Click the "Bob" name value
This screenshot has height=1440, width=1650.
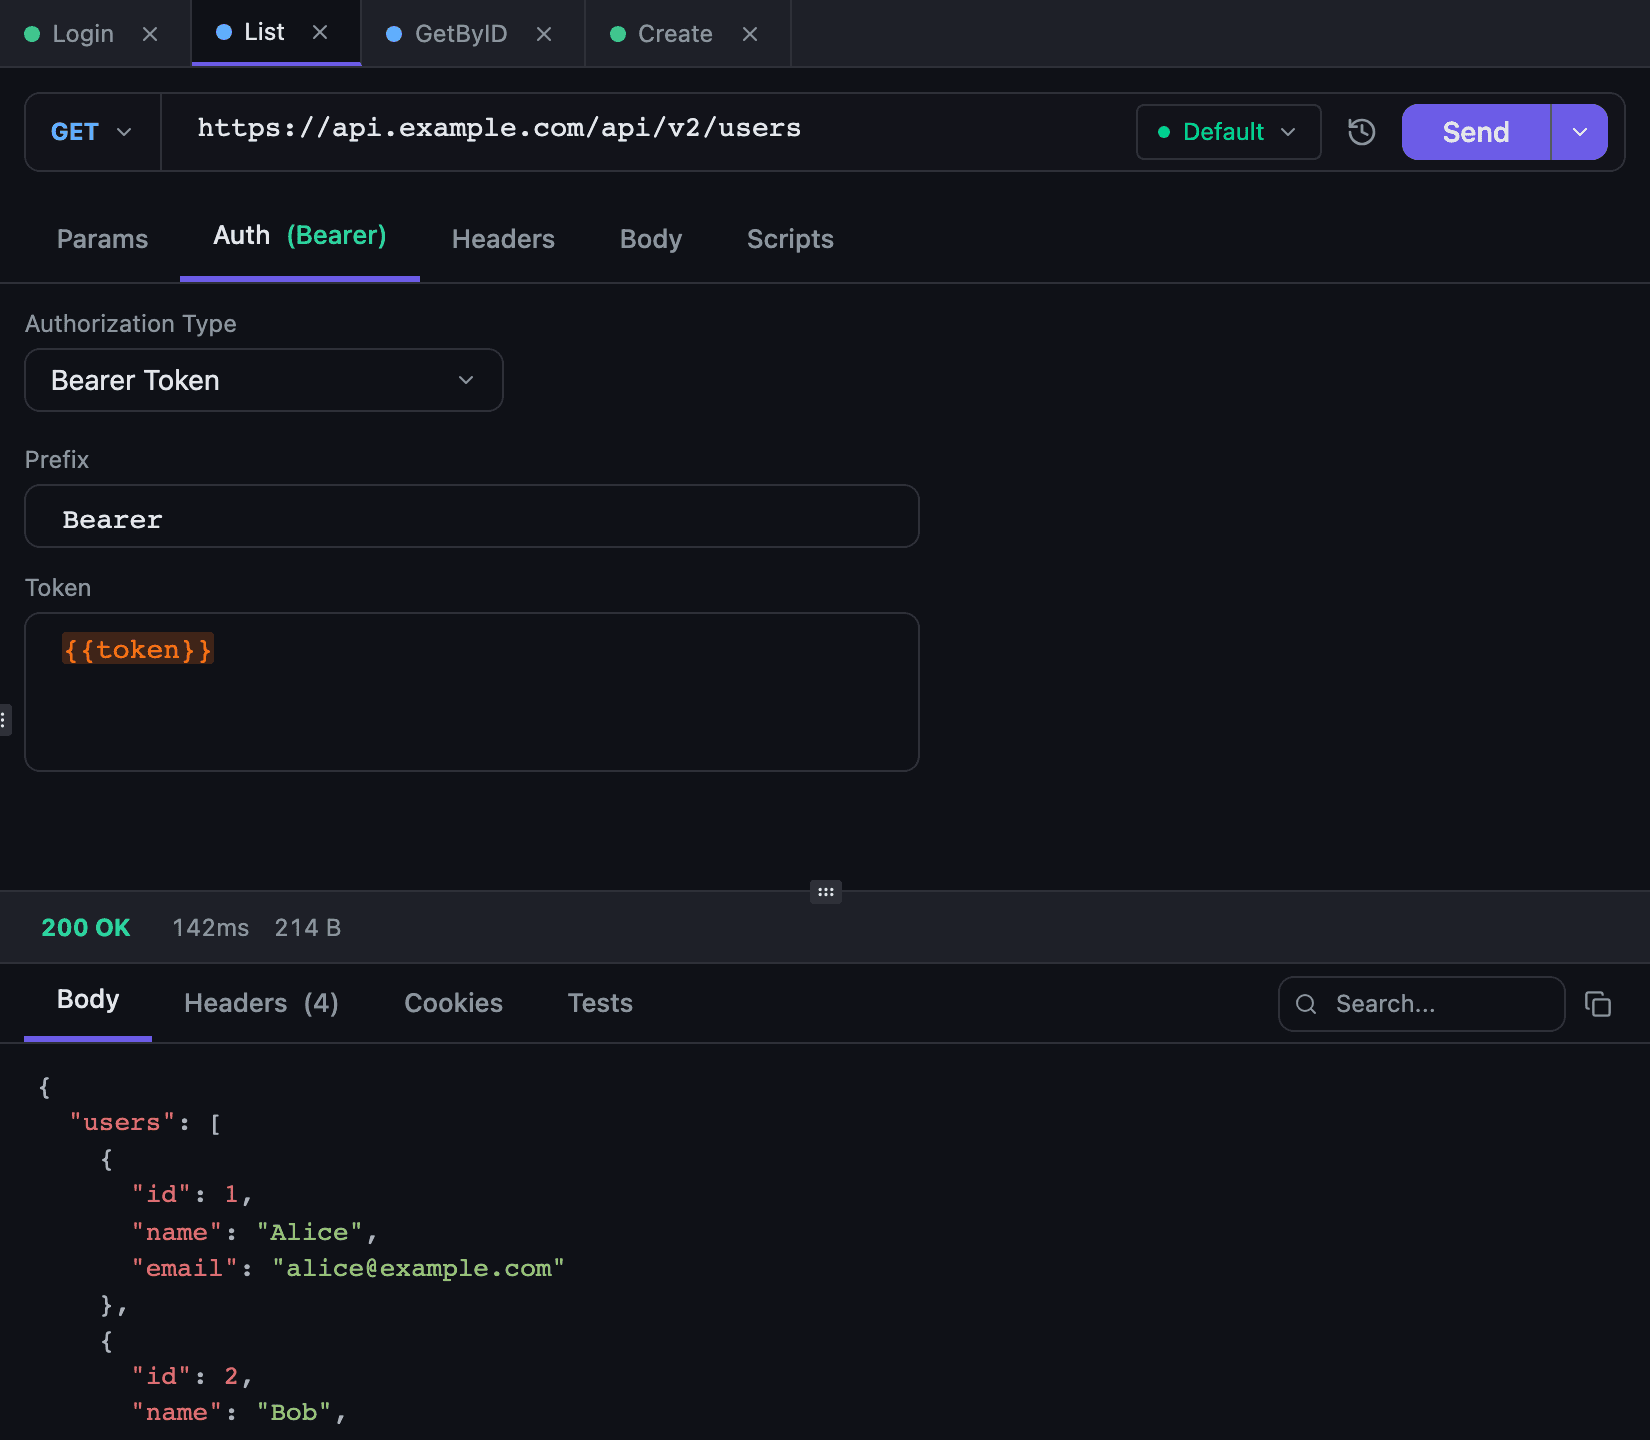(294, 1412)
